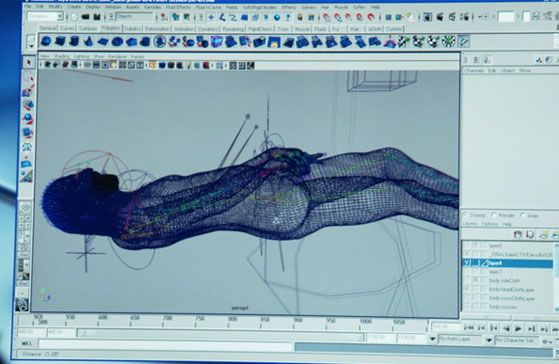Click the time range slider bar

pos(219,334)
